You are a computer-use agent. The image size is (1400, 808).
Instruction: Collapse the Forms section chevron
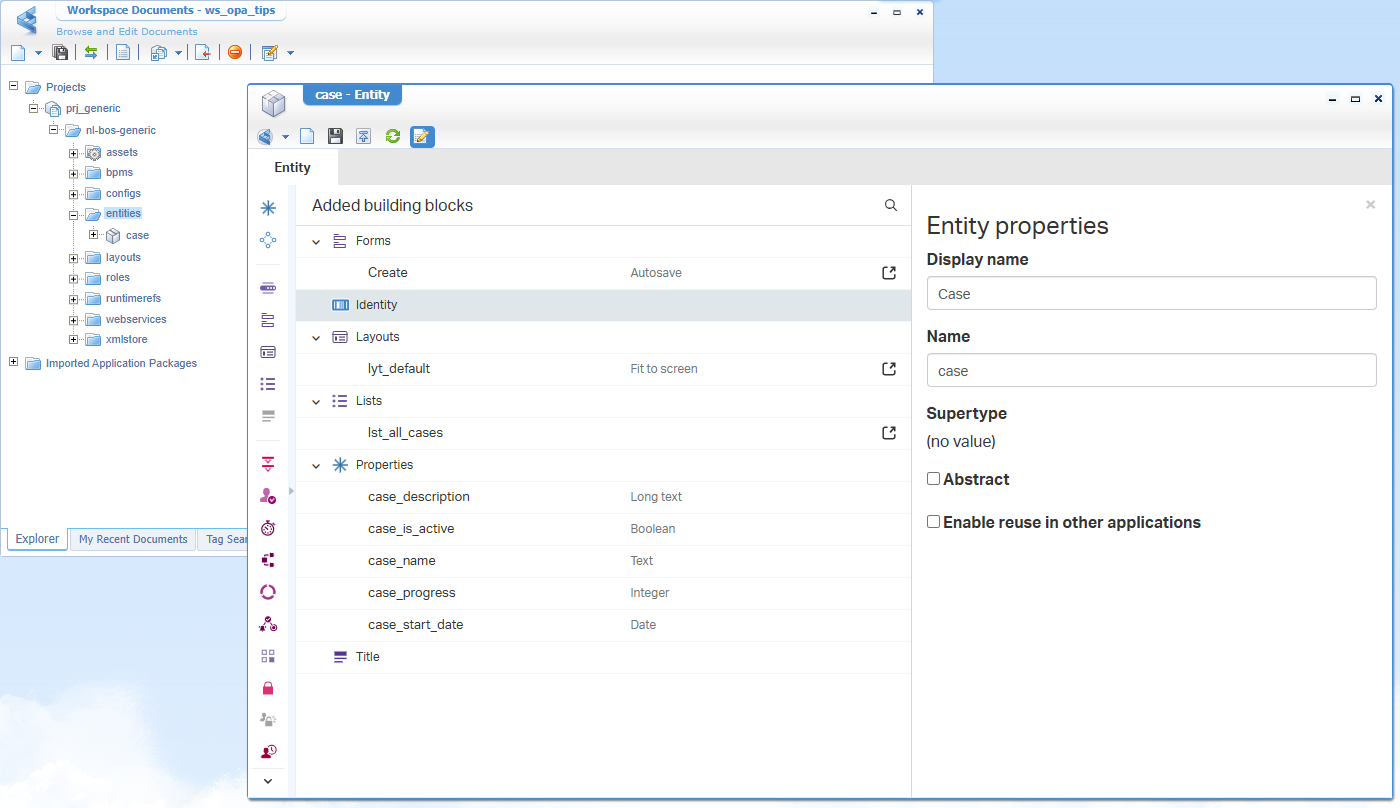[x=316, y=242]
